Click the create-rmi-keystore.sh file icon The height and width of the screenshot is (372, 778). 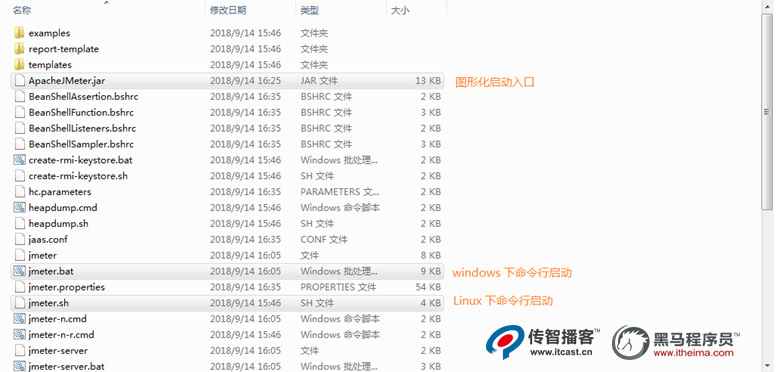(x=19, y=176)
